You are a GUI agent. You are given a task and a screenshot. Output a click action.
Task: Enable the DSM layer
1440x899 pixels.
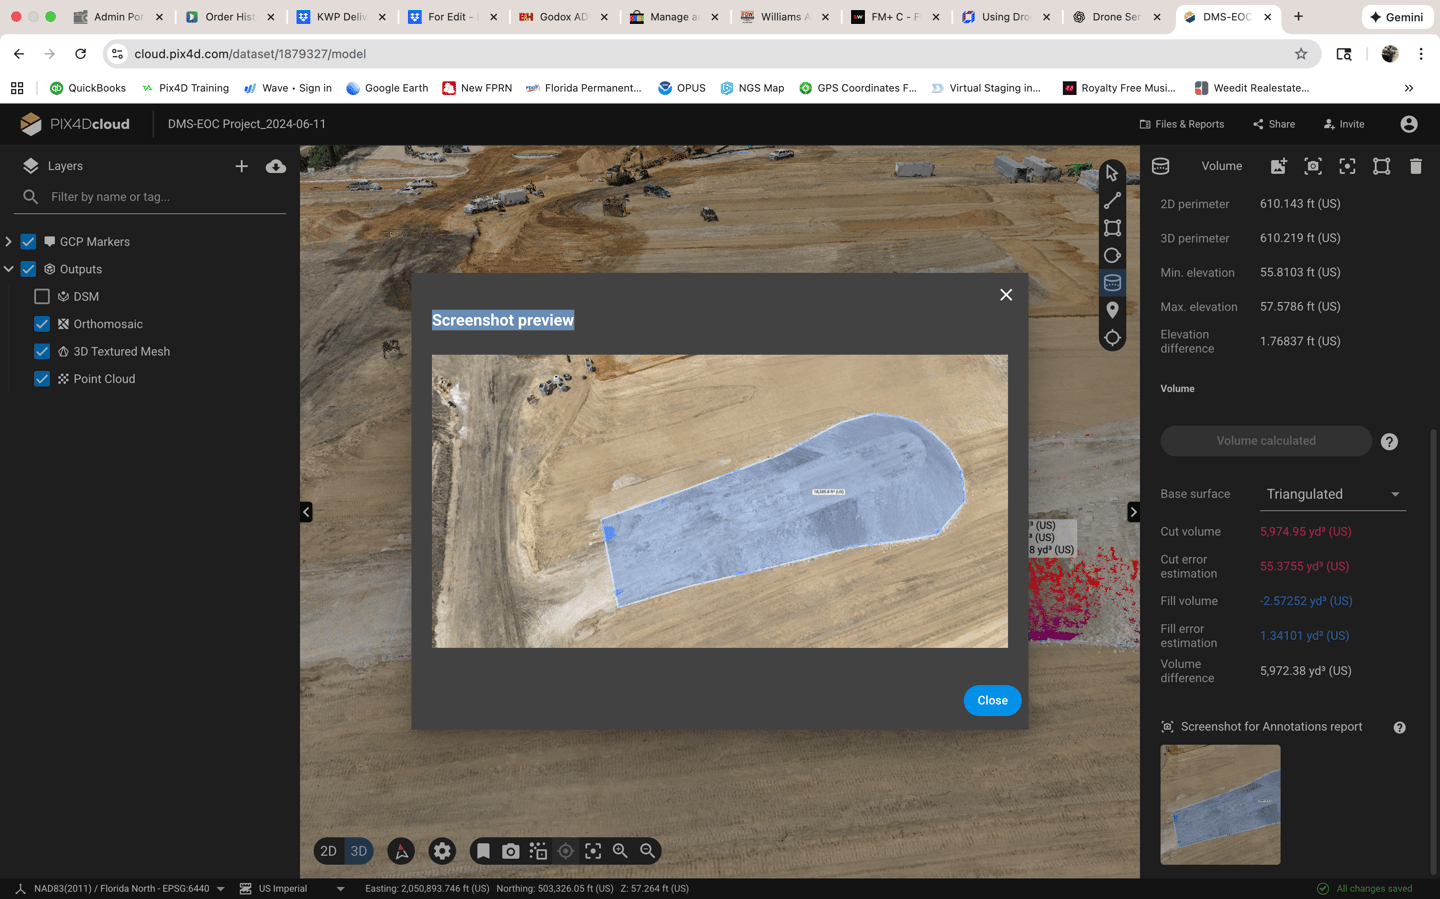pyautogui.click(x=41, y=296)
